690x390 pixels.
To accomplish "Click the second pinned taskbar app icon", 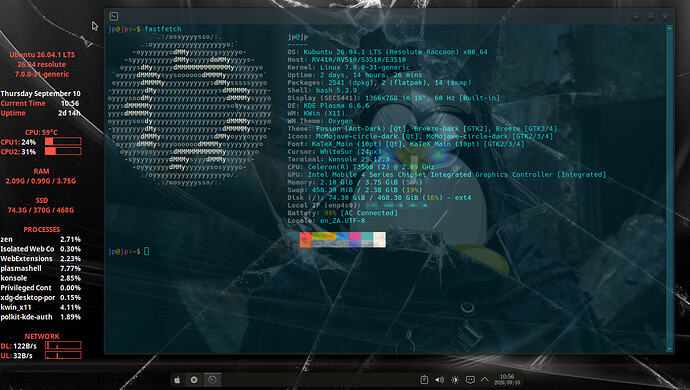I will 194,380.
